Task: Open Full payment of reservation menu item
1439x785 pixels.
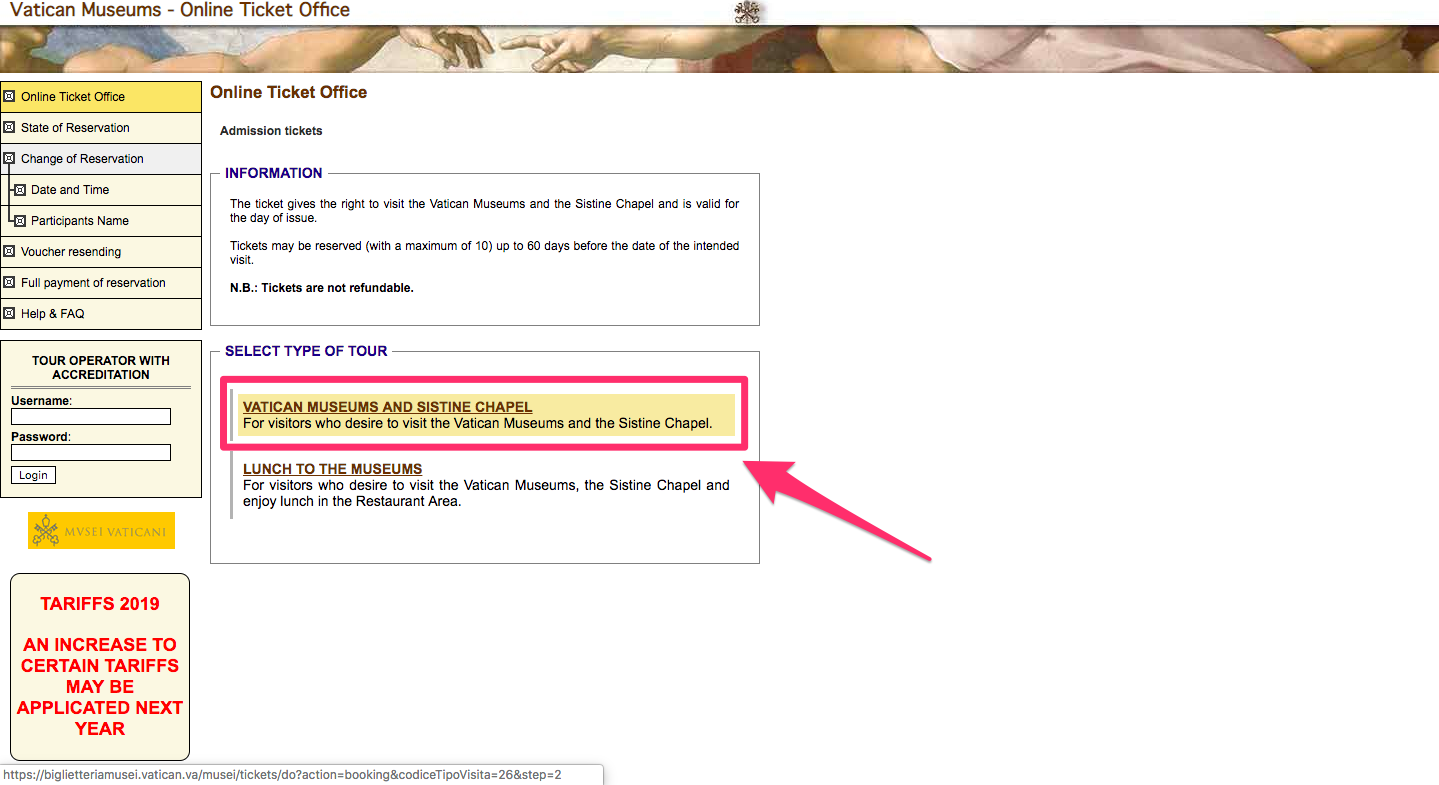Action: [x=93, y=283]
